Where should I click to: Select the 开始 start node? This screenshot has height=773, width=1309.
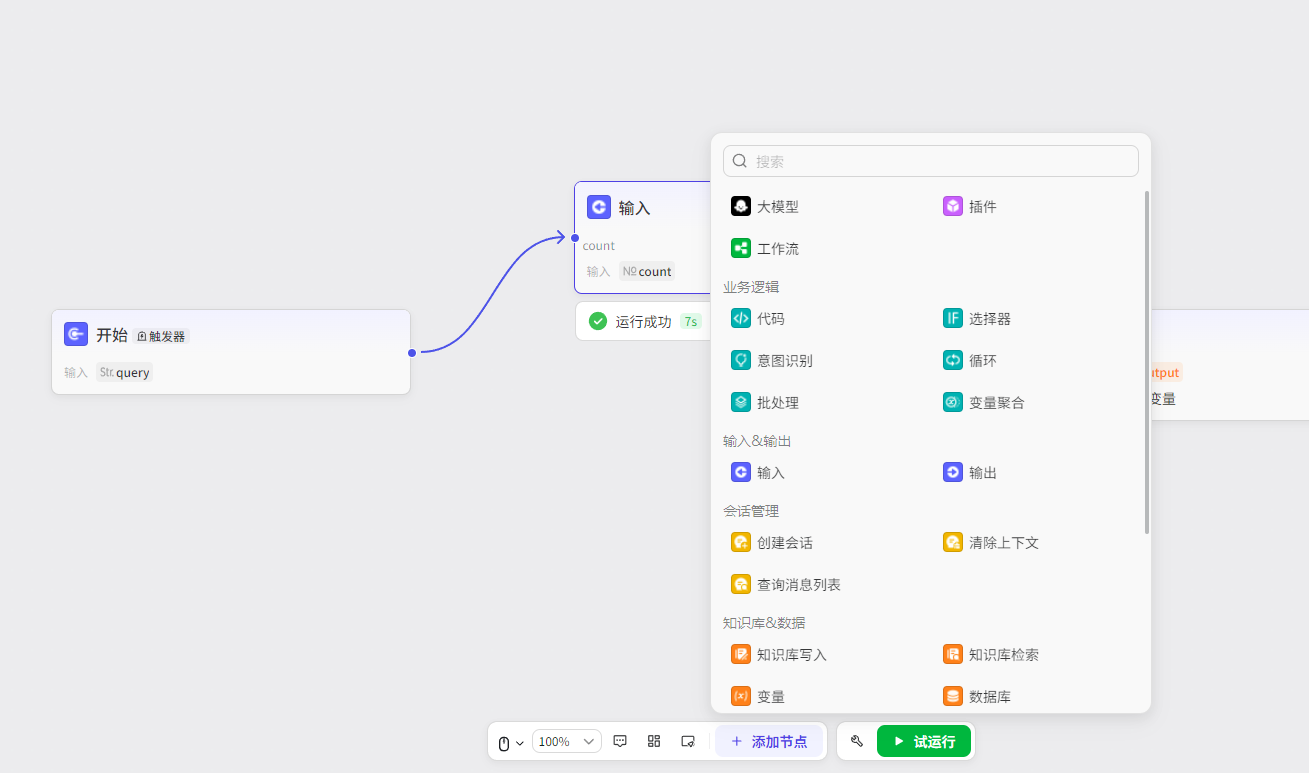pyautogui.click(x=231, y=351)
